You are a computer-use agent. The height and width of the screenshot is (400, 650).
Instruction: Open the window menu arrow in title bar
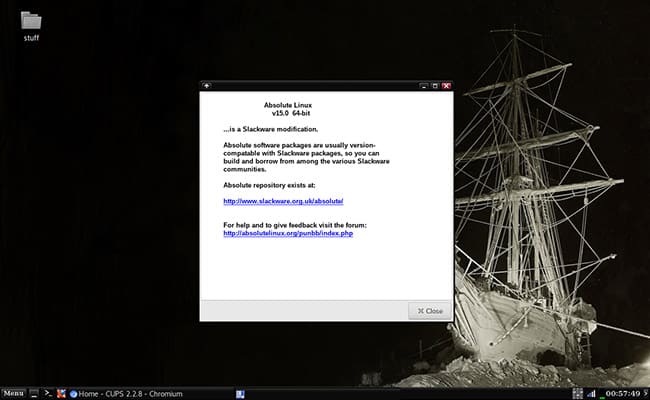click(x=207, y=86)
